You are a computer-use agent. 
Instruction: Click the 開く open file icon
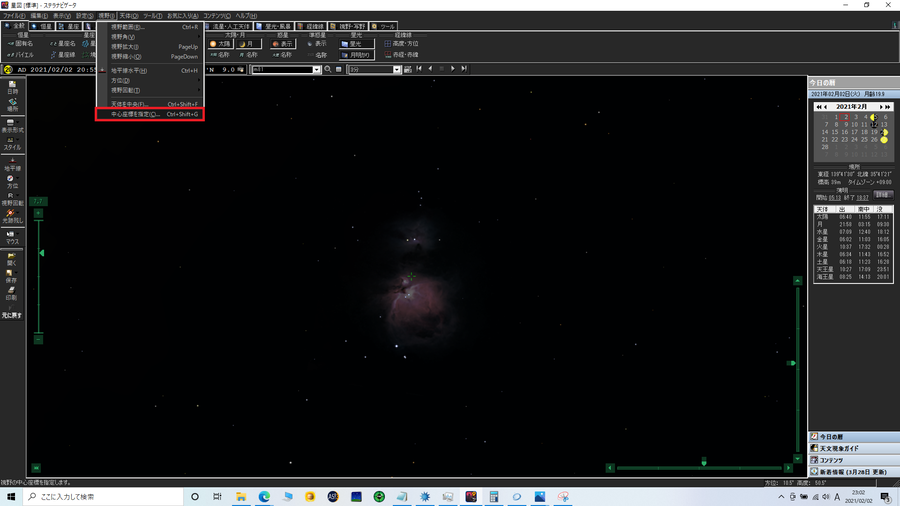coord(12,259)
